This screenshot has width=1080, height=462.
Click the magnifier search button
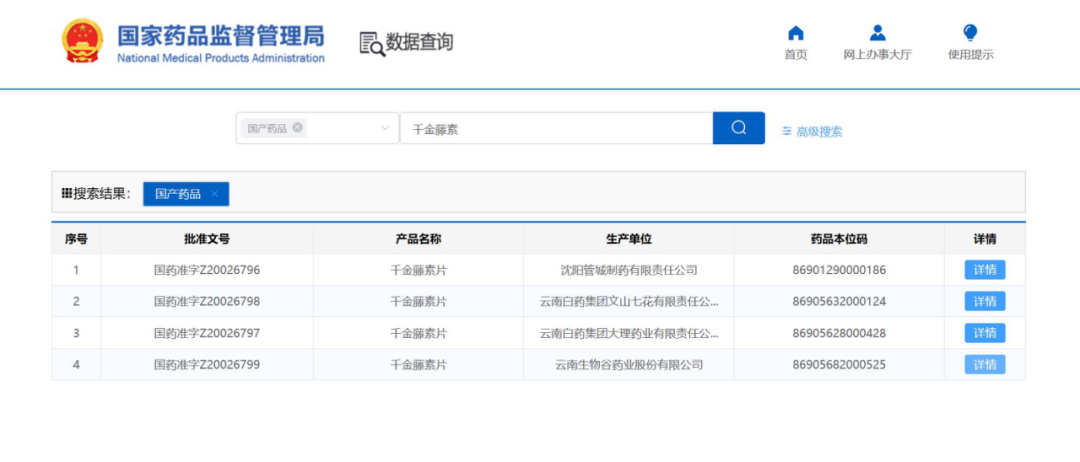(x=738, y=128)
